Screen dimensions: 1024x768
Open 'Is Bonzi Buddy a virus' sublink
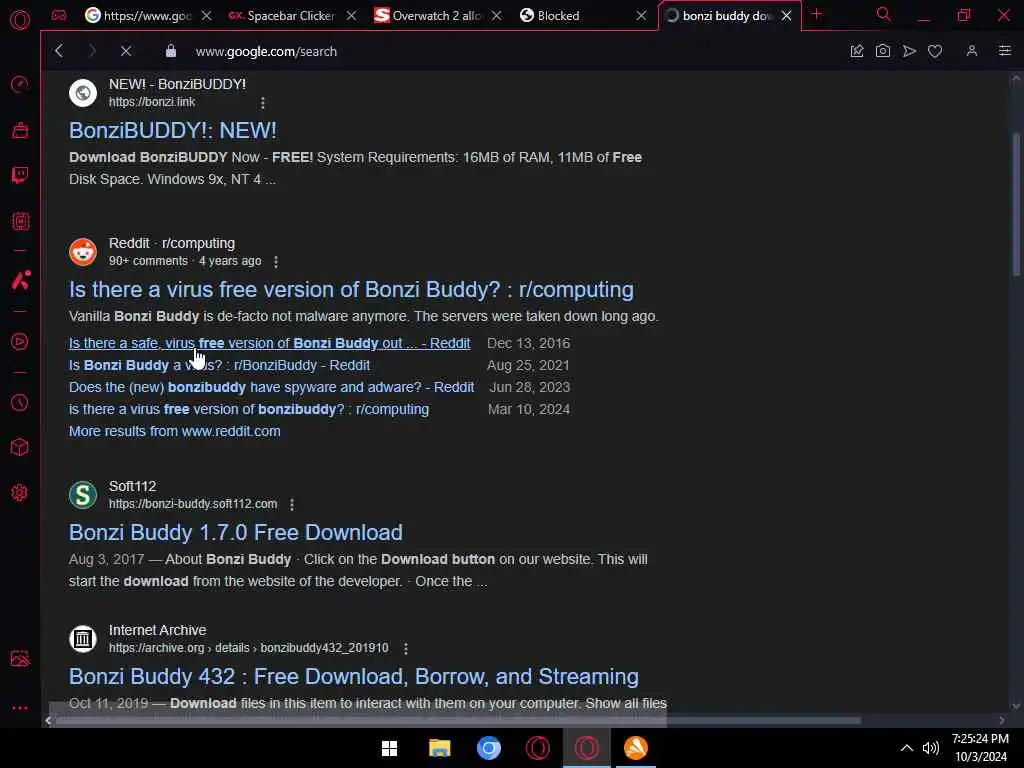pyautogui.click(x=219, y=365)
